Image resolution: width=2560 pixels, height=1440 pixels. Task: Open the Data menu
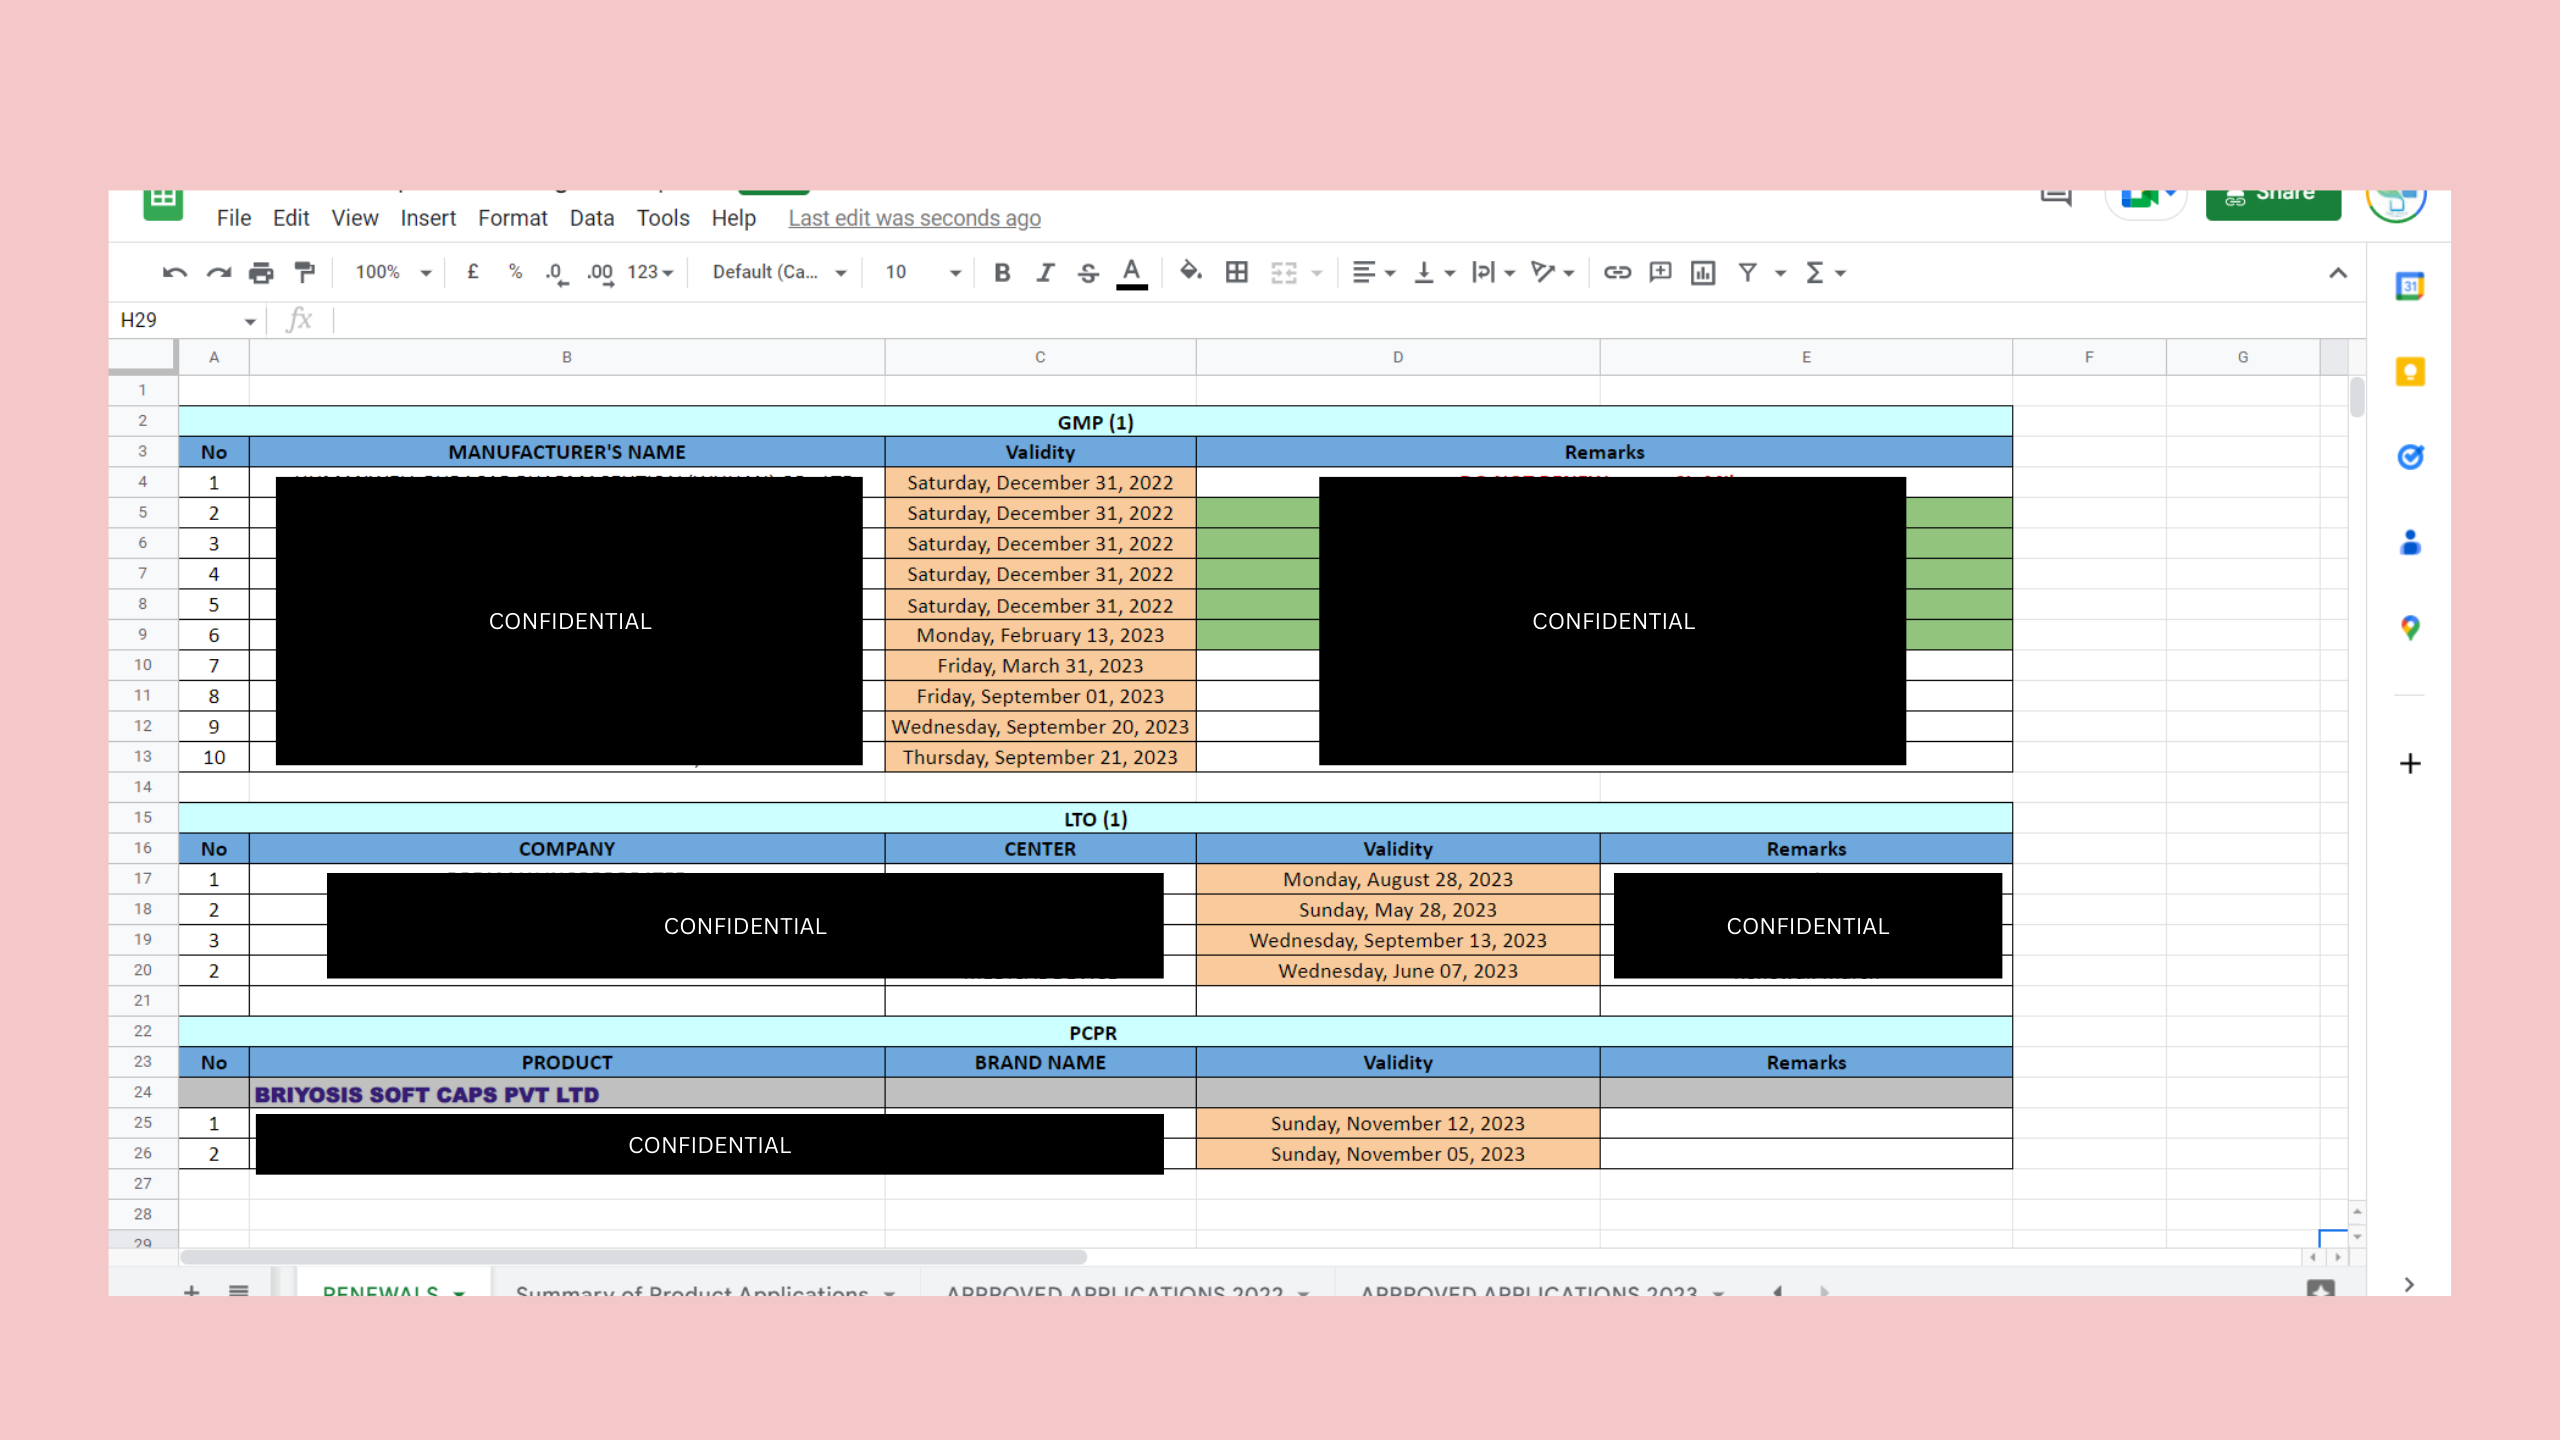pos(591,218)
